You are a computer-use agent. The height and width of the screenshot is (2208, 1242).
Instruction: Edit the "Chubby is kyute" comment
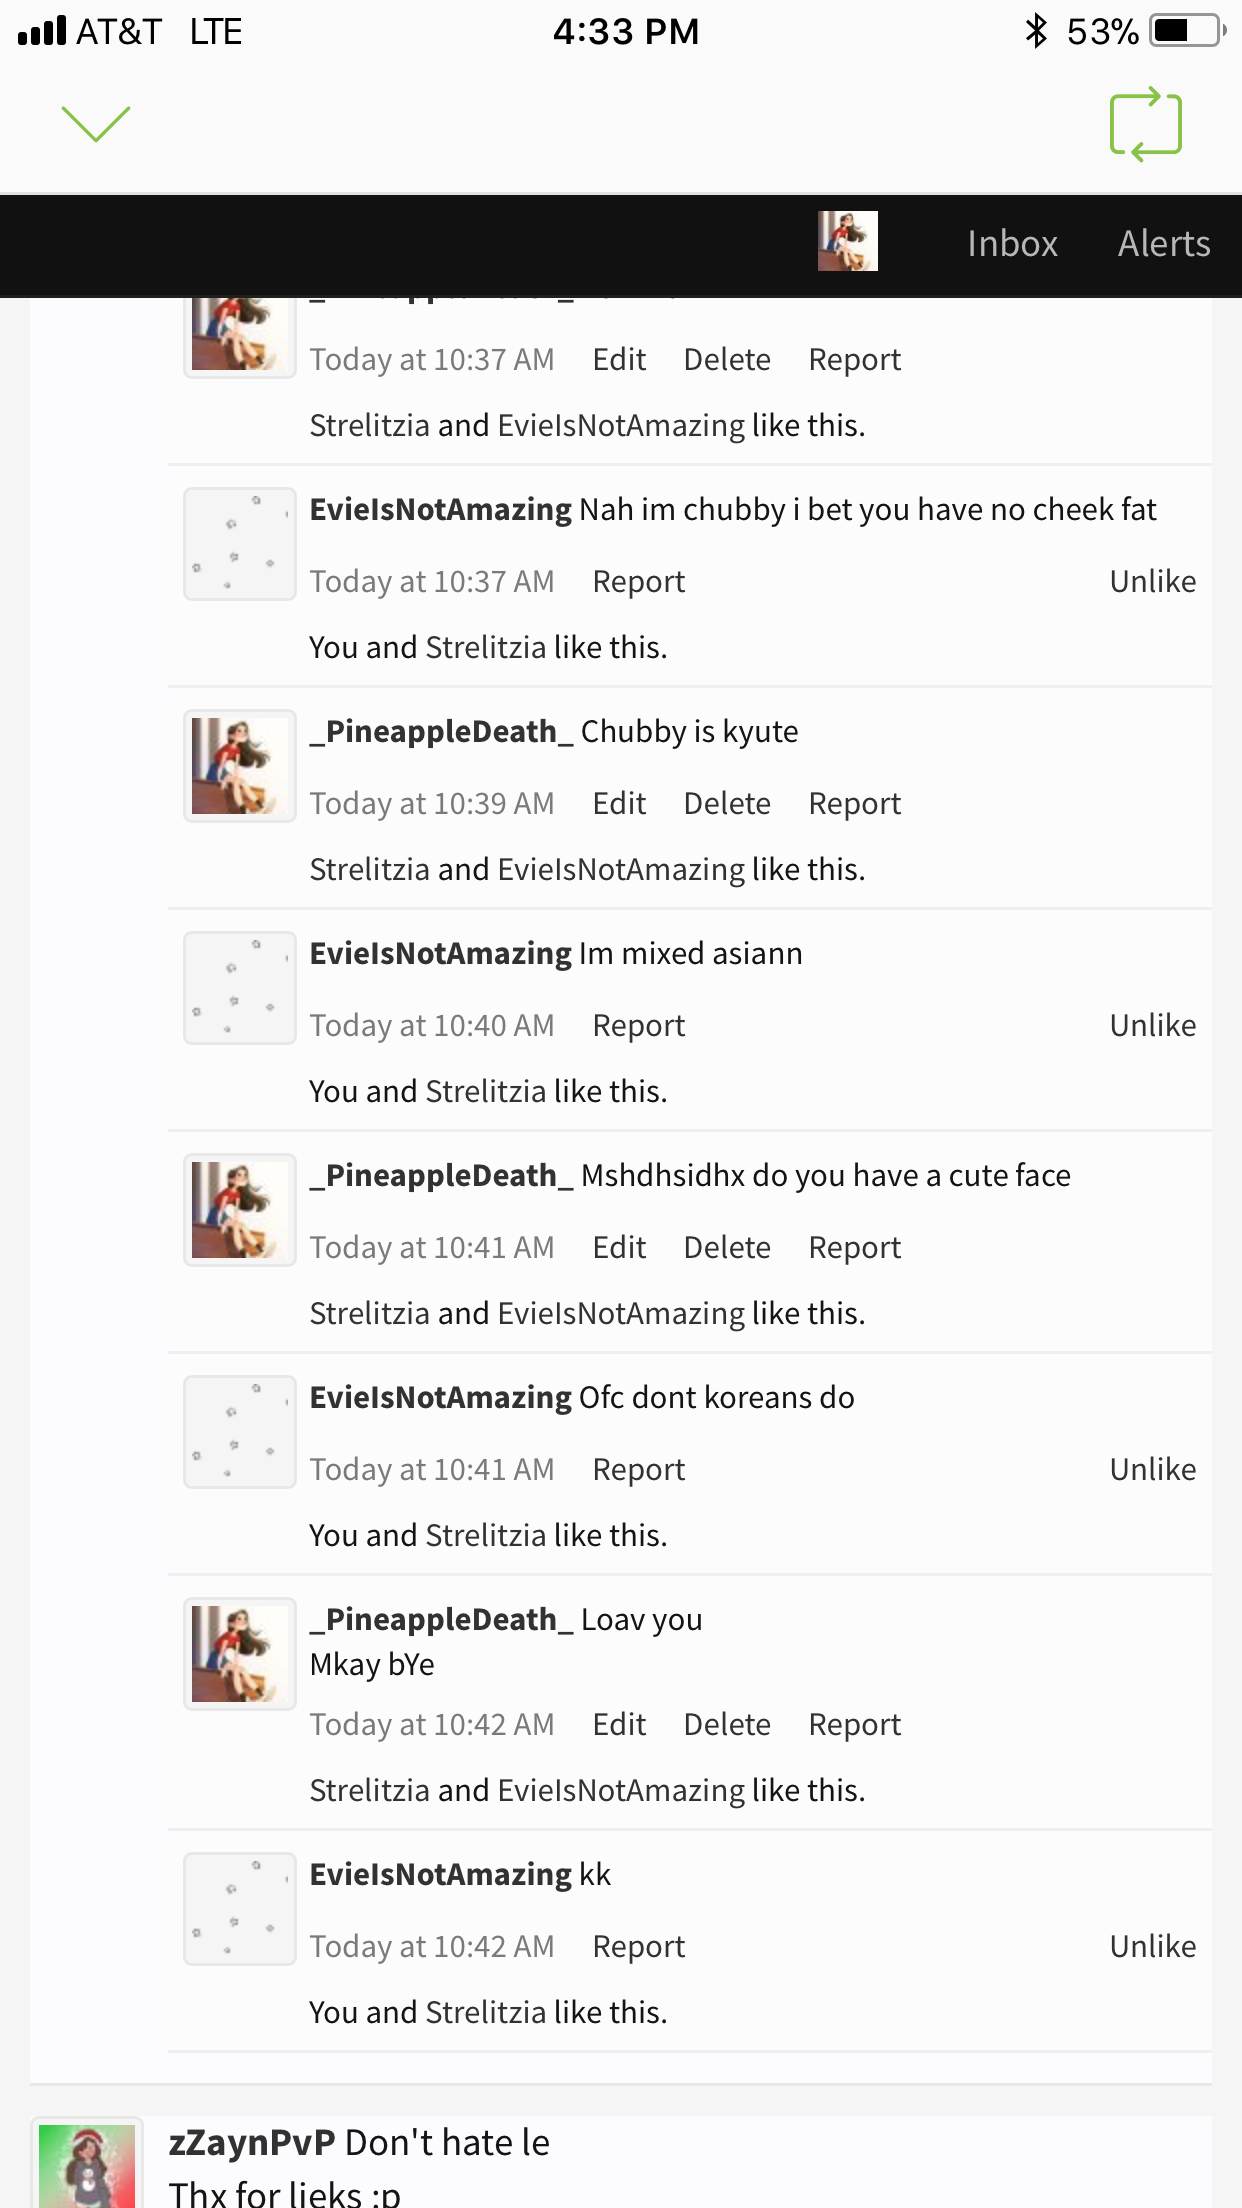[619, 803]
